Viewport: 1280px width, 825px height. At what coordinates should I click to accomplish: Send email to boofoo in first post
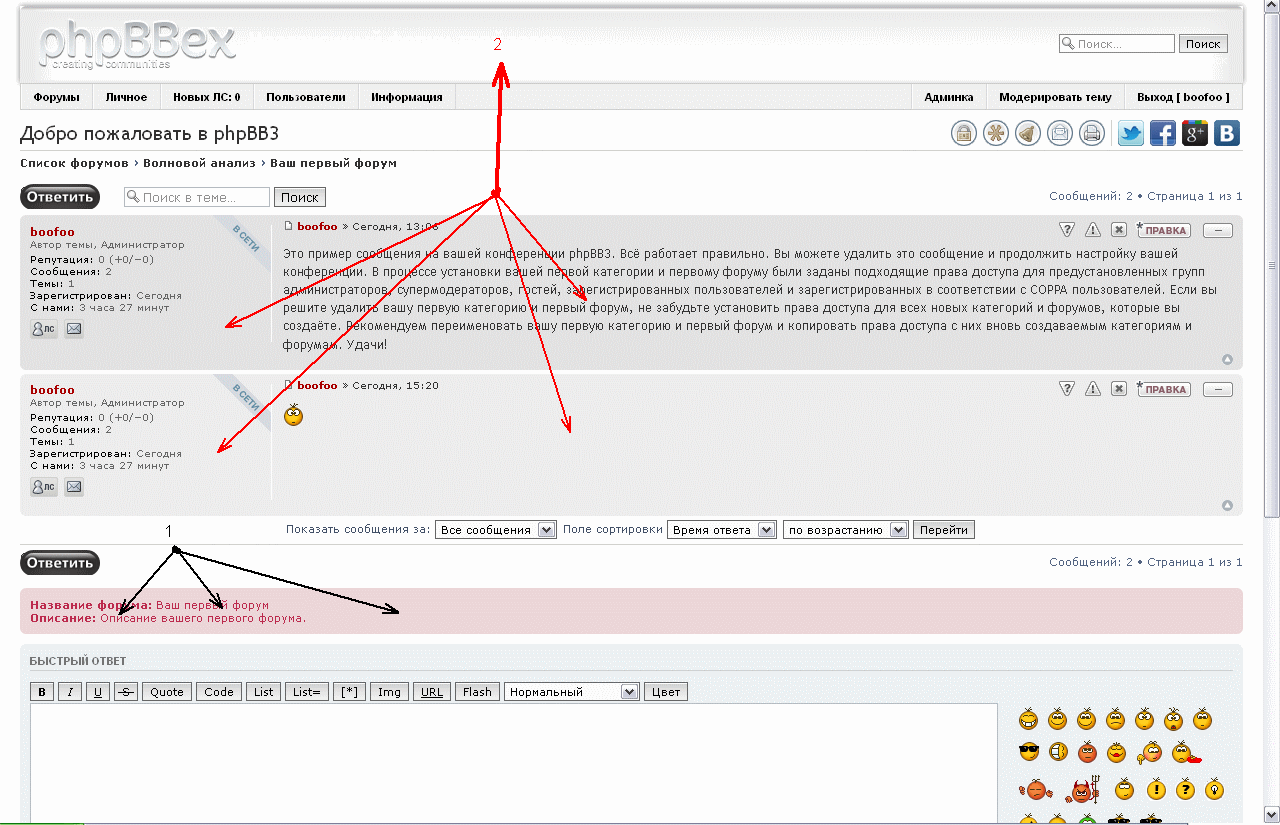coord(74,328)
